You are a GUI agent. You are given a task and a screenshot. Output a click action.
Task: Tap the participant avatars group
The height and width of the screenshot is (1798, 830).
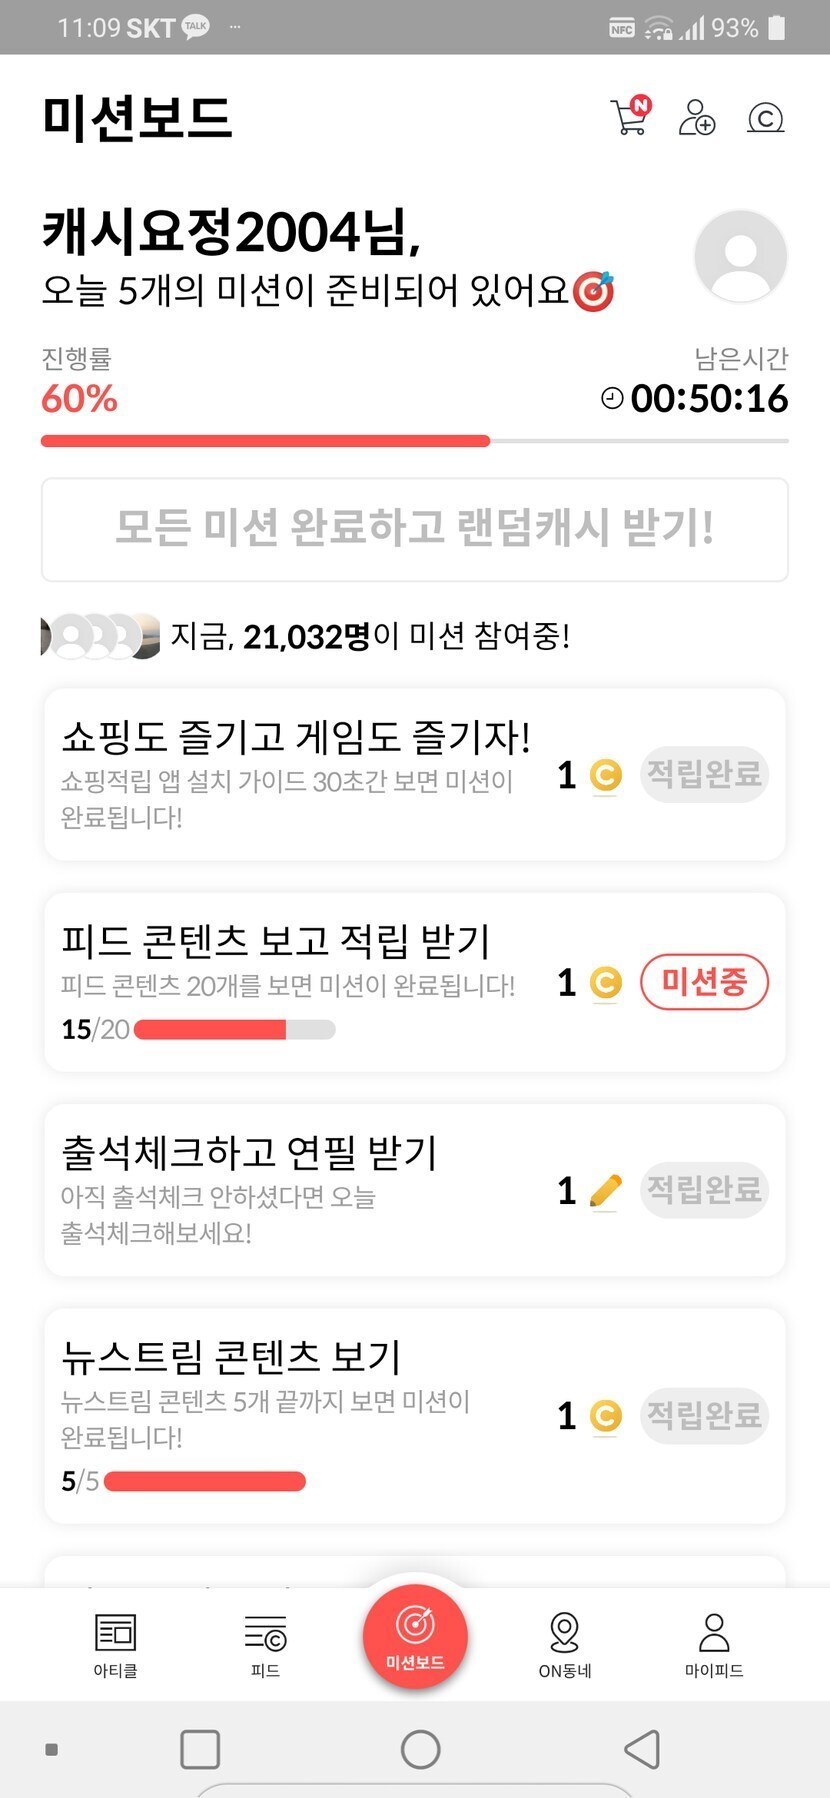pyautogui.click(x=100, y=636)
